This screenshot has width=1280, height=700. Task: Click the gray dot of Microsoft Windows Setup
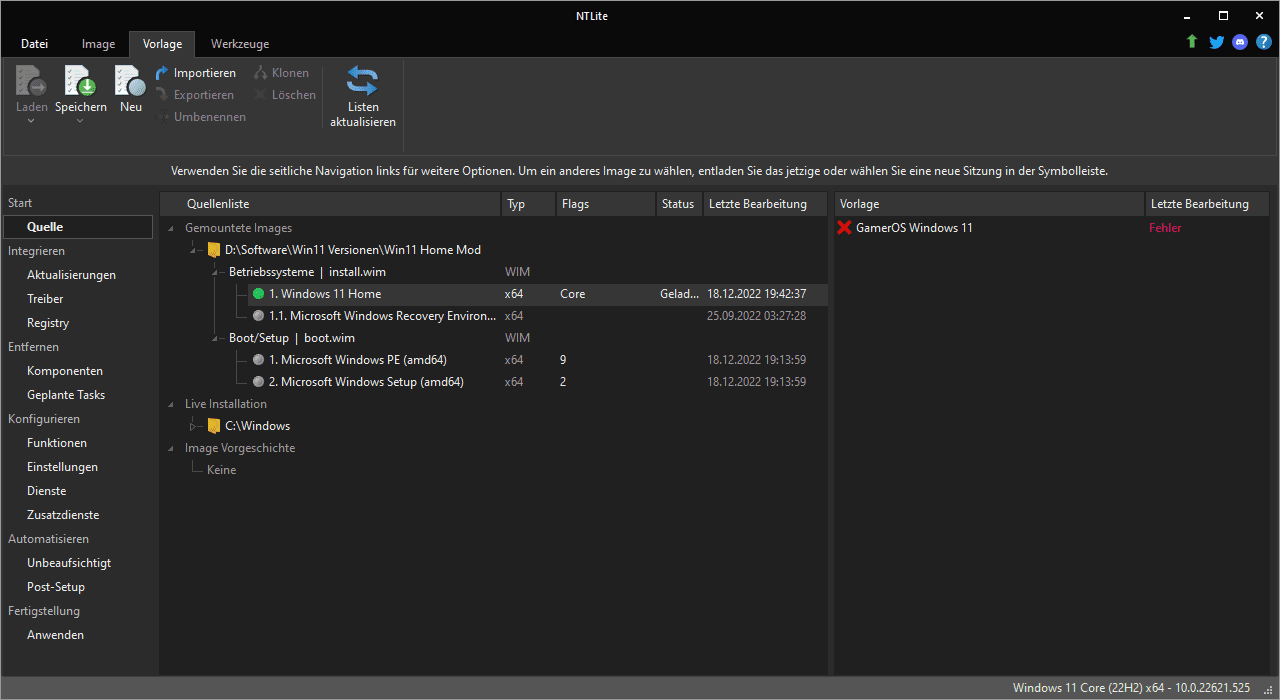[259, 382]
